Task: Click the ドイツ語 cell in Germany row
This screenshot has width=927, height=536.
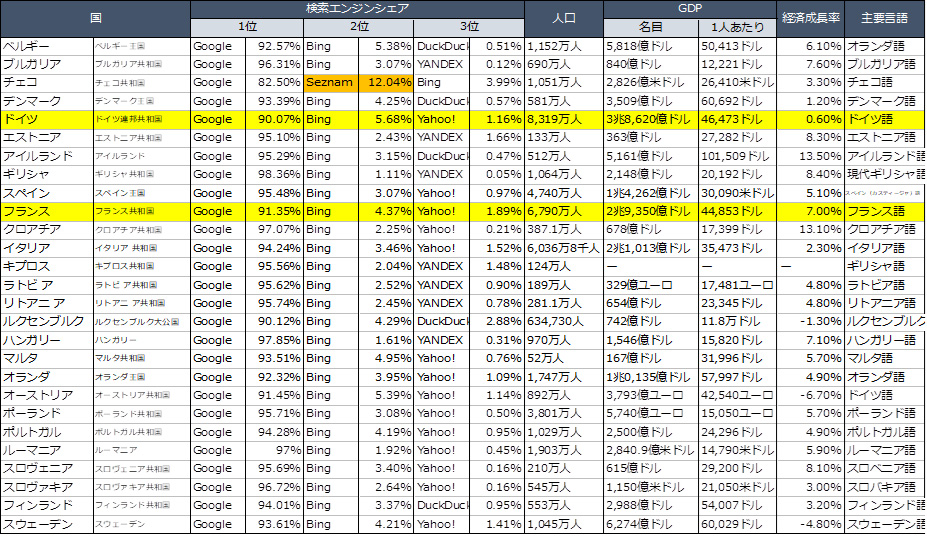Action: coord(885,119)
